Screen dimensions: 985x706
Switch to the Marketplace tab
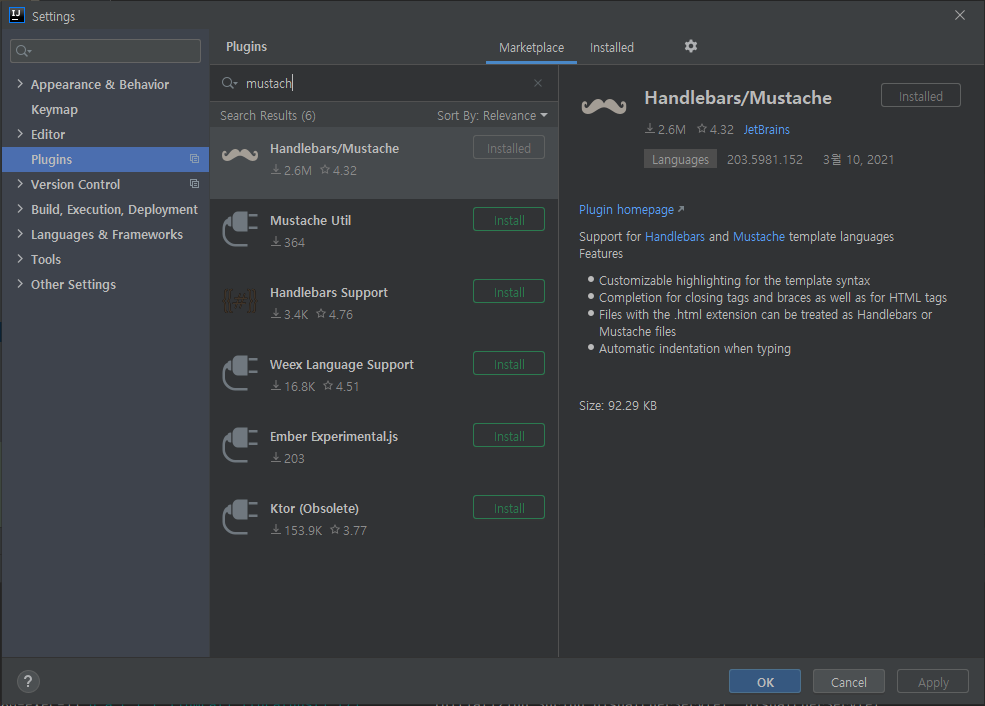pos(531,48)
